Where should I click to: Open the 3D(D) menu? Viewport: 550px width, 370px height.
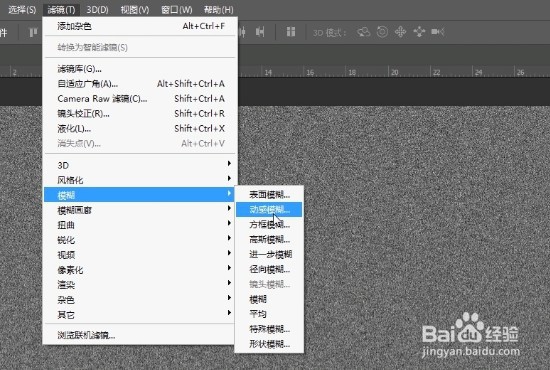tap(97, 9)
